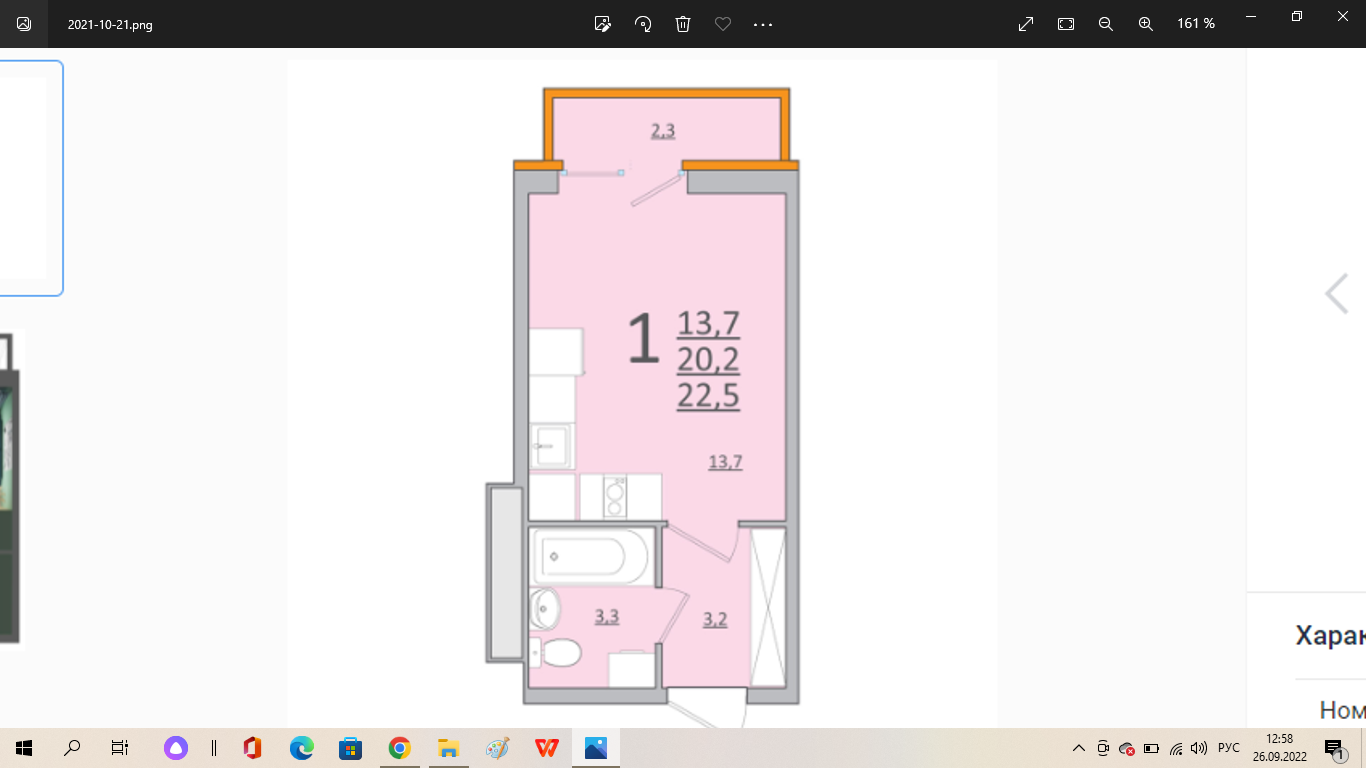
Task: Click the 3,3 bathroom area label
Action: click(607, 617)
